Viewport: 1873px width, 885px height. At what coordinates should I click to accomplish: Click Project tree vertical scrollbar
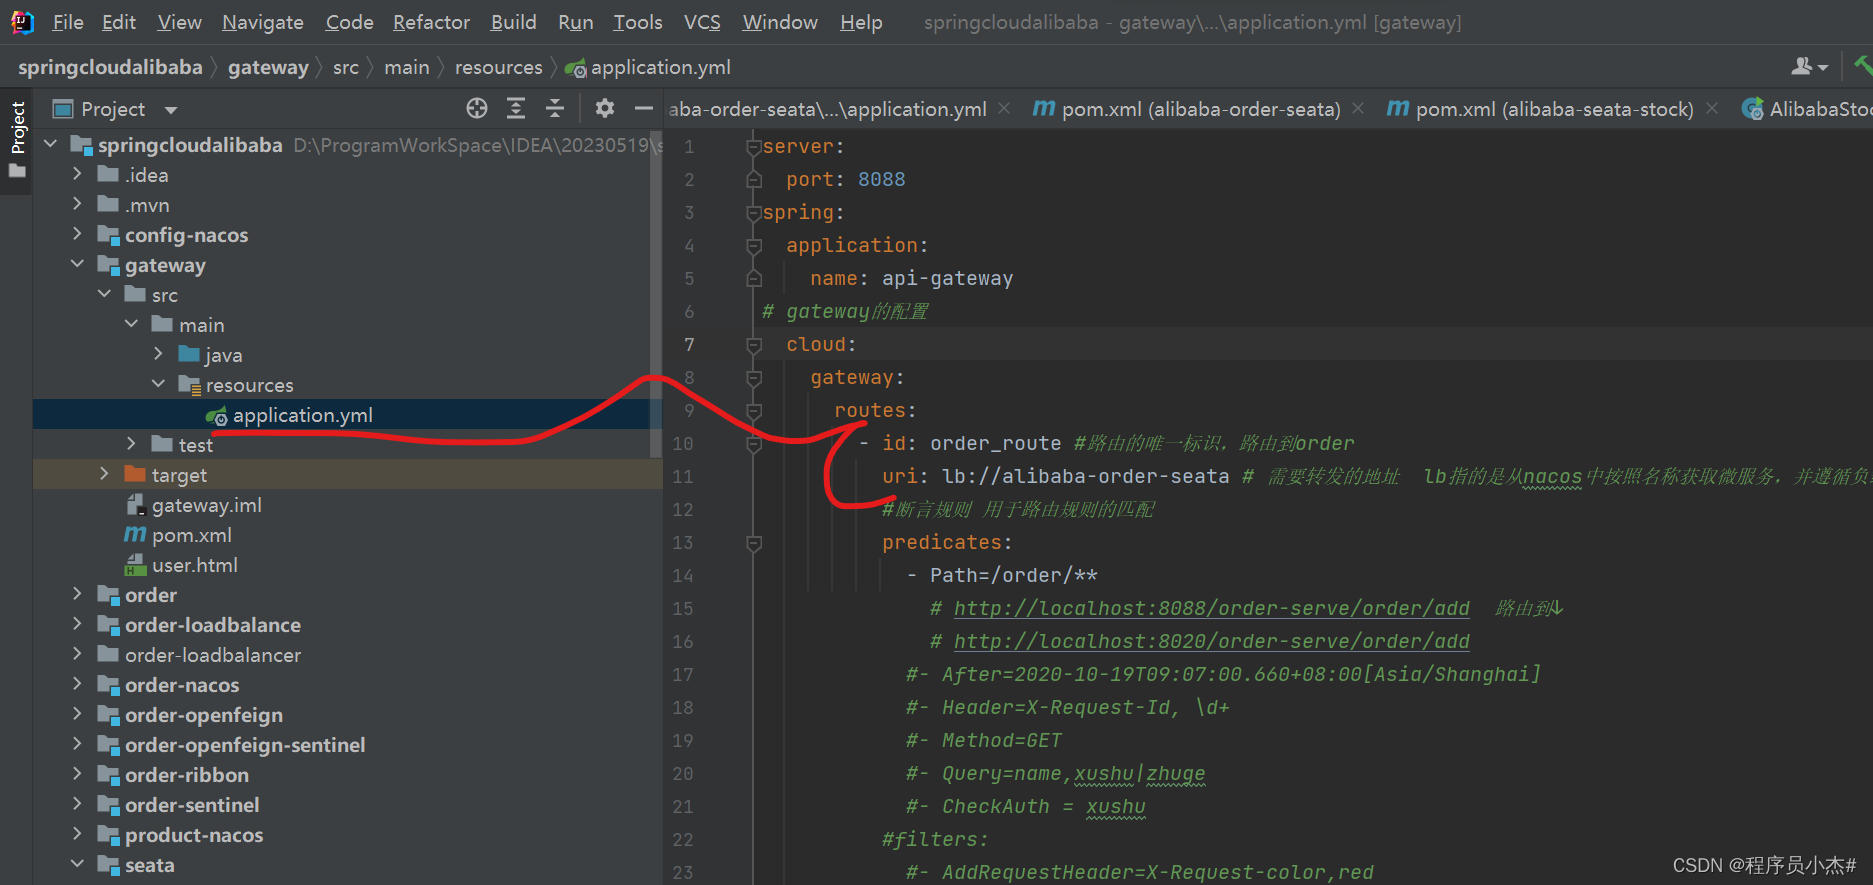coord(656,295)
